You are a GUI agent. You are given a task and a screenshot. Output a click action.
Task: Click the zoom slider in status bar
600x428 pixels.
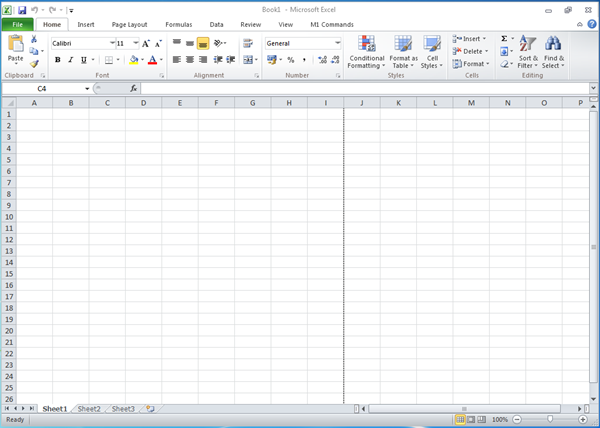551,419
